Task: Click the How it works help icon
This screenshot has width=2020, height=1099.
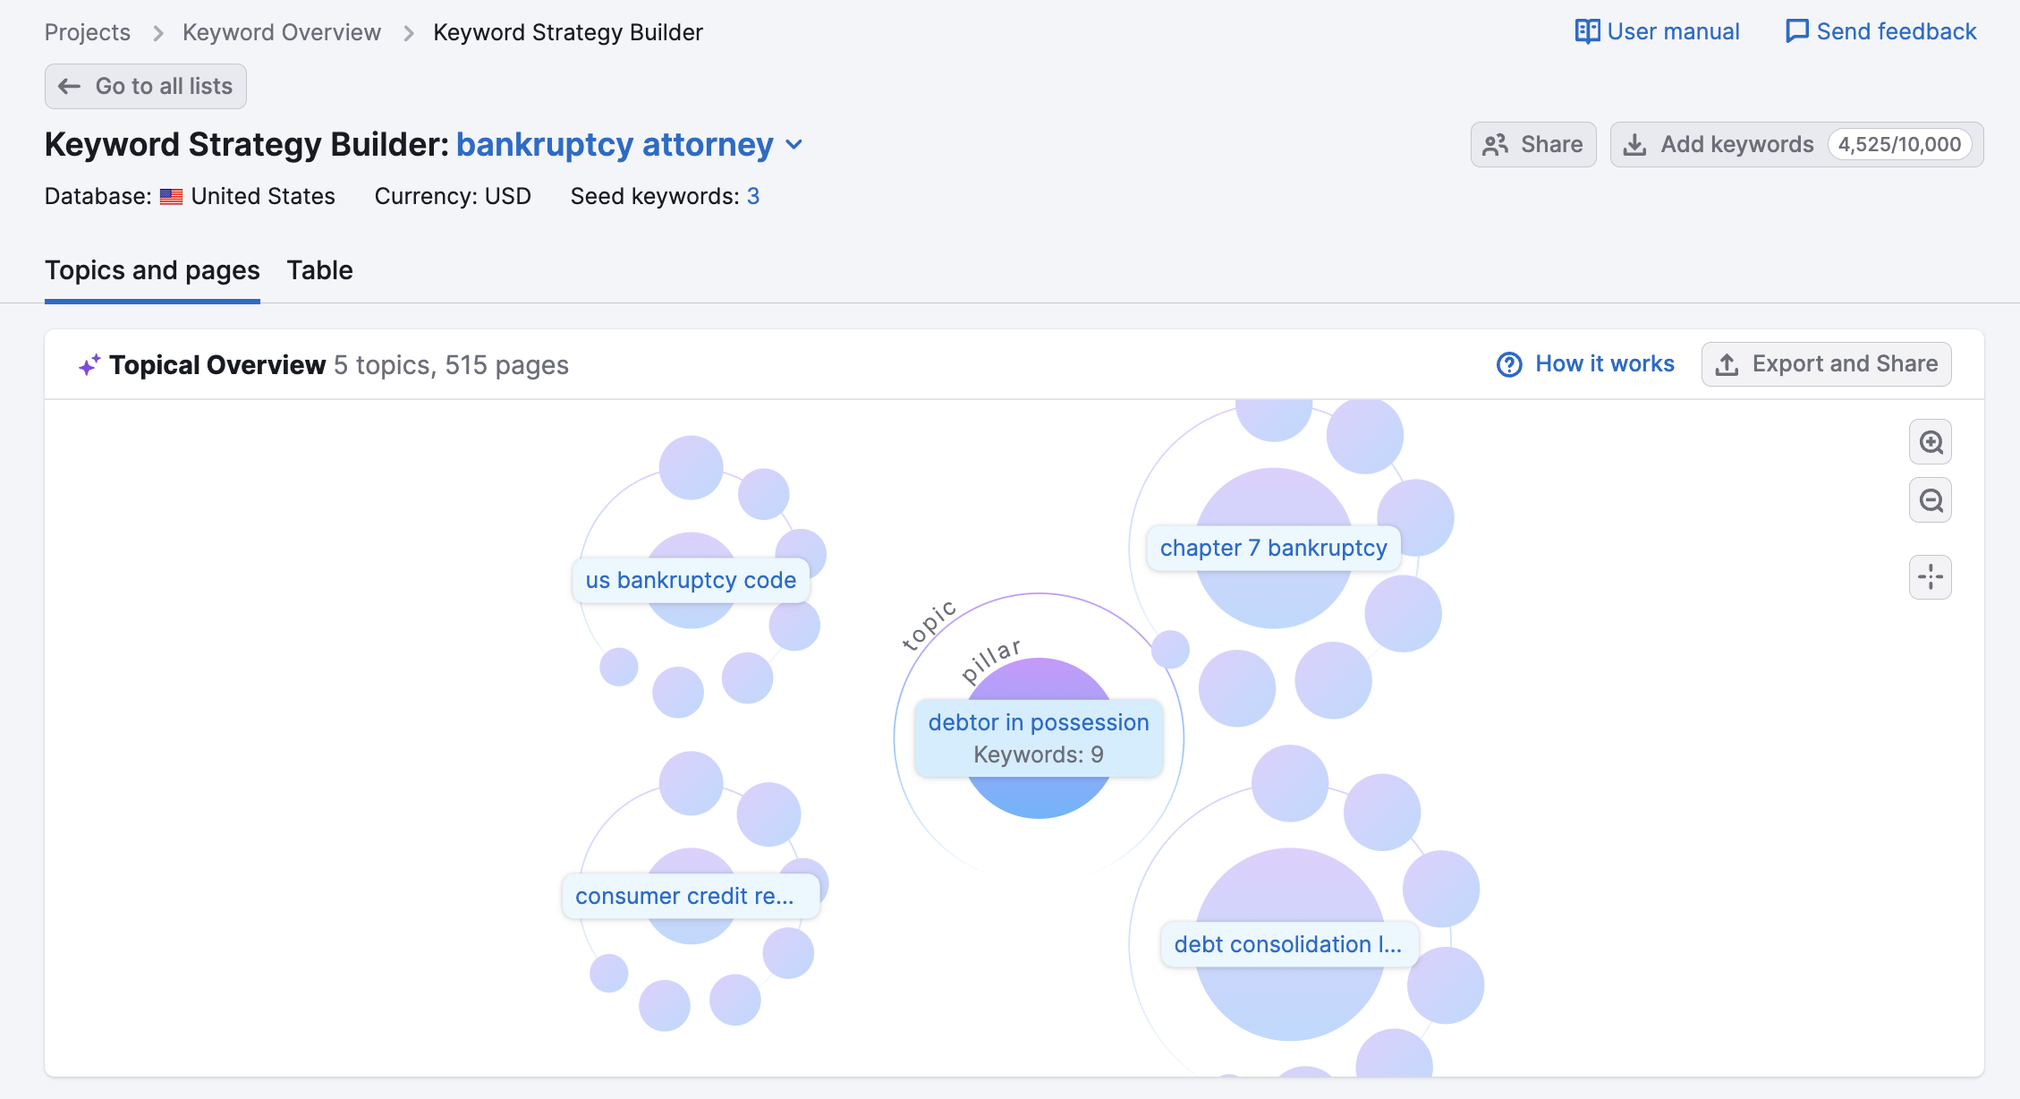Action: point(1508,365)
